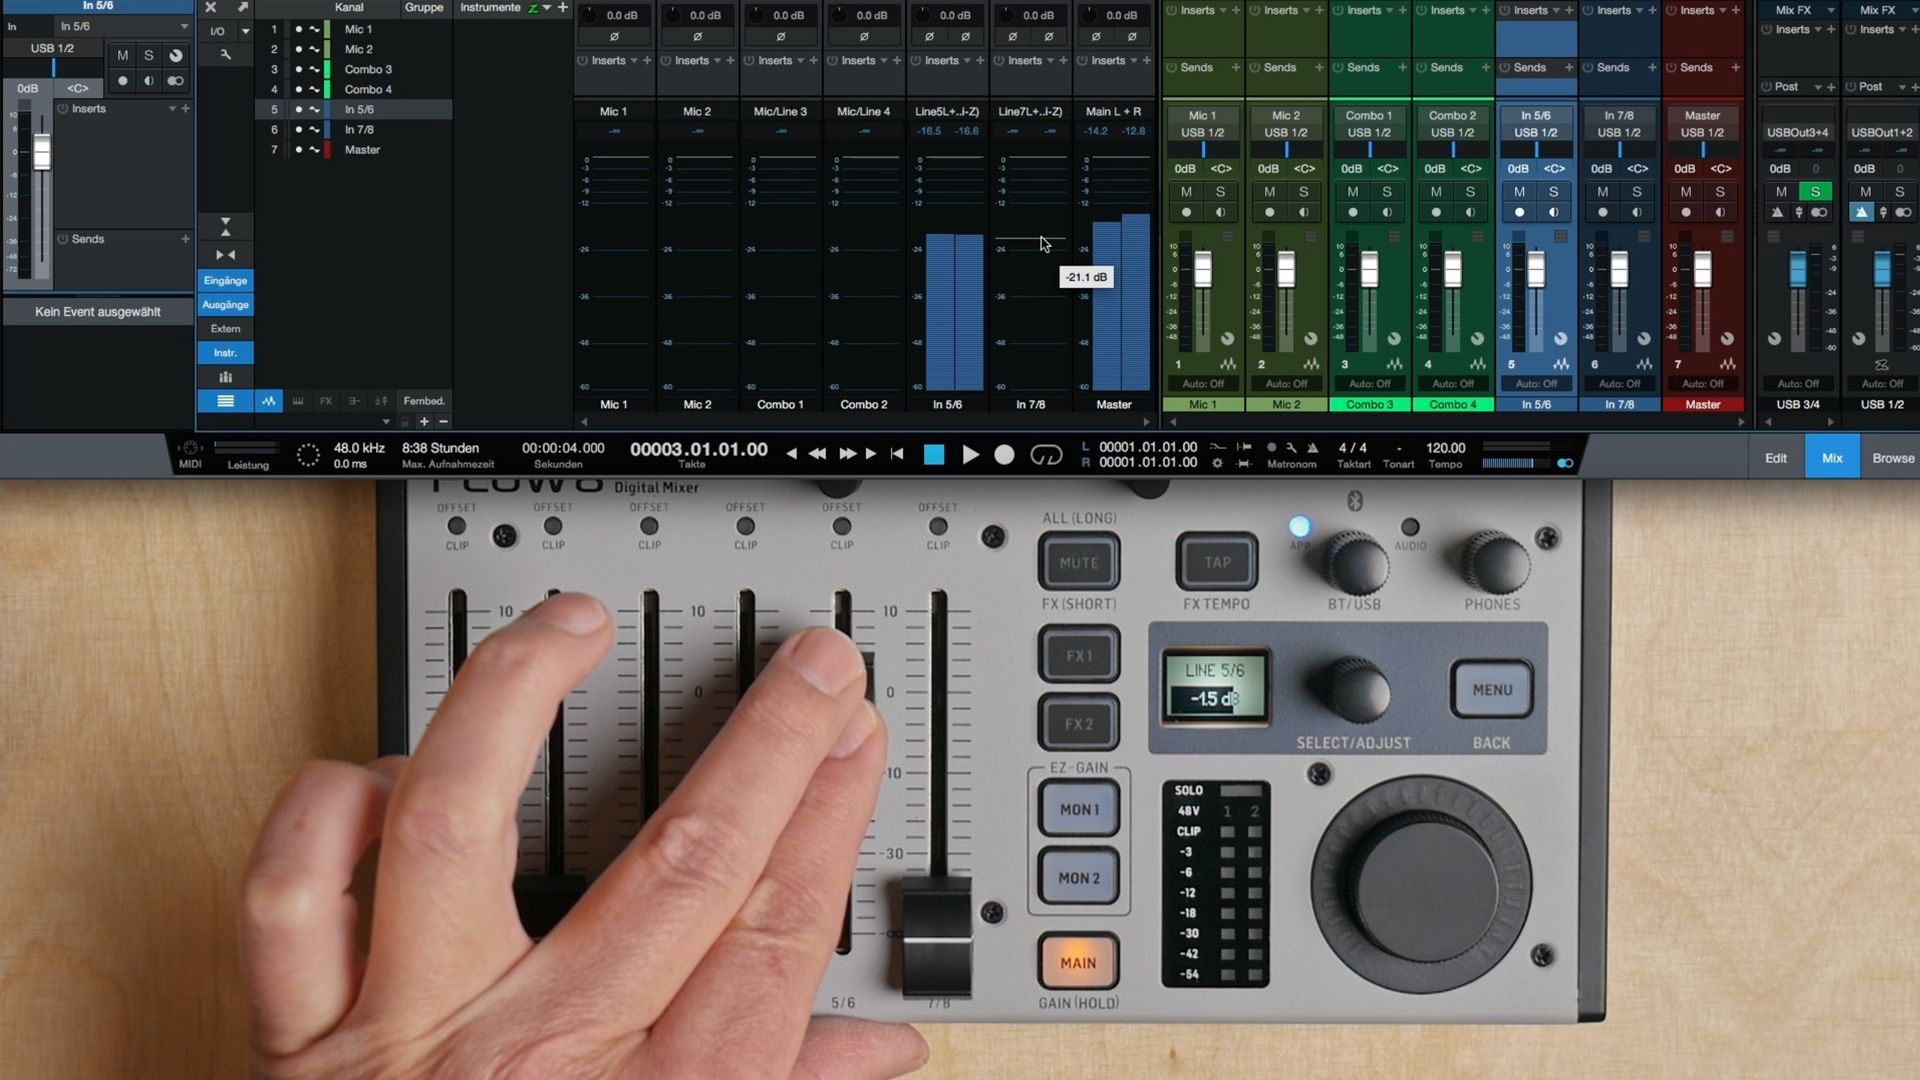Toggle input monitor on the In 5/6 channel
This screenshot has height=1080, width=1920.
(x=1553, y=212)
